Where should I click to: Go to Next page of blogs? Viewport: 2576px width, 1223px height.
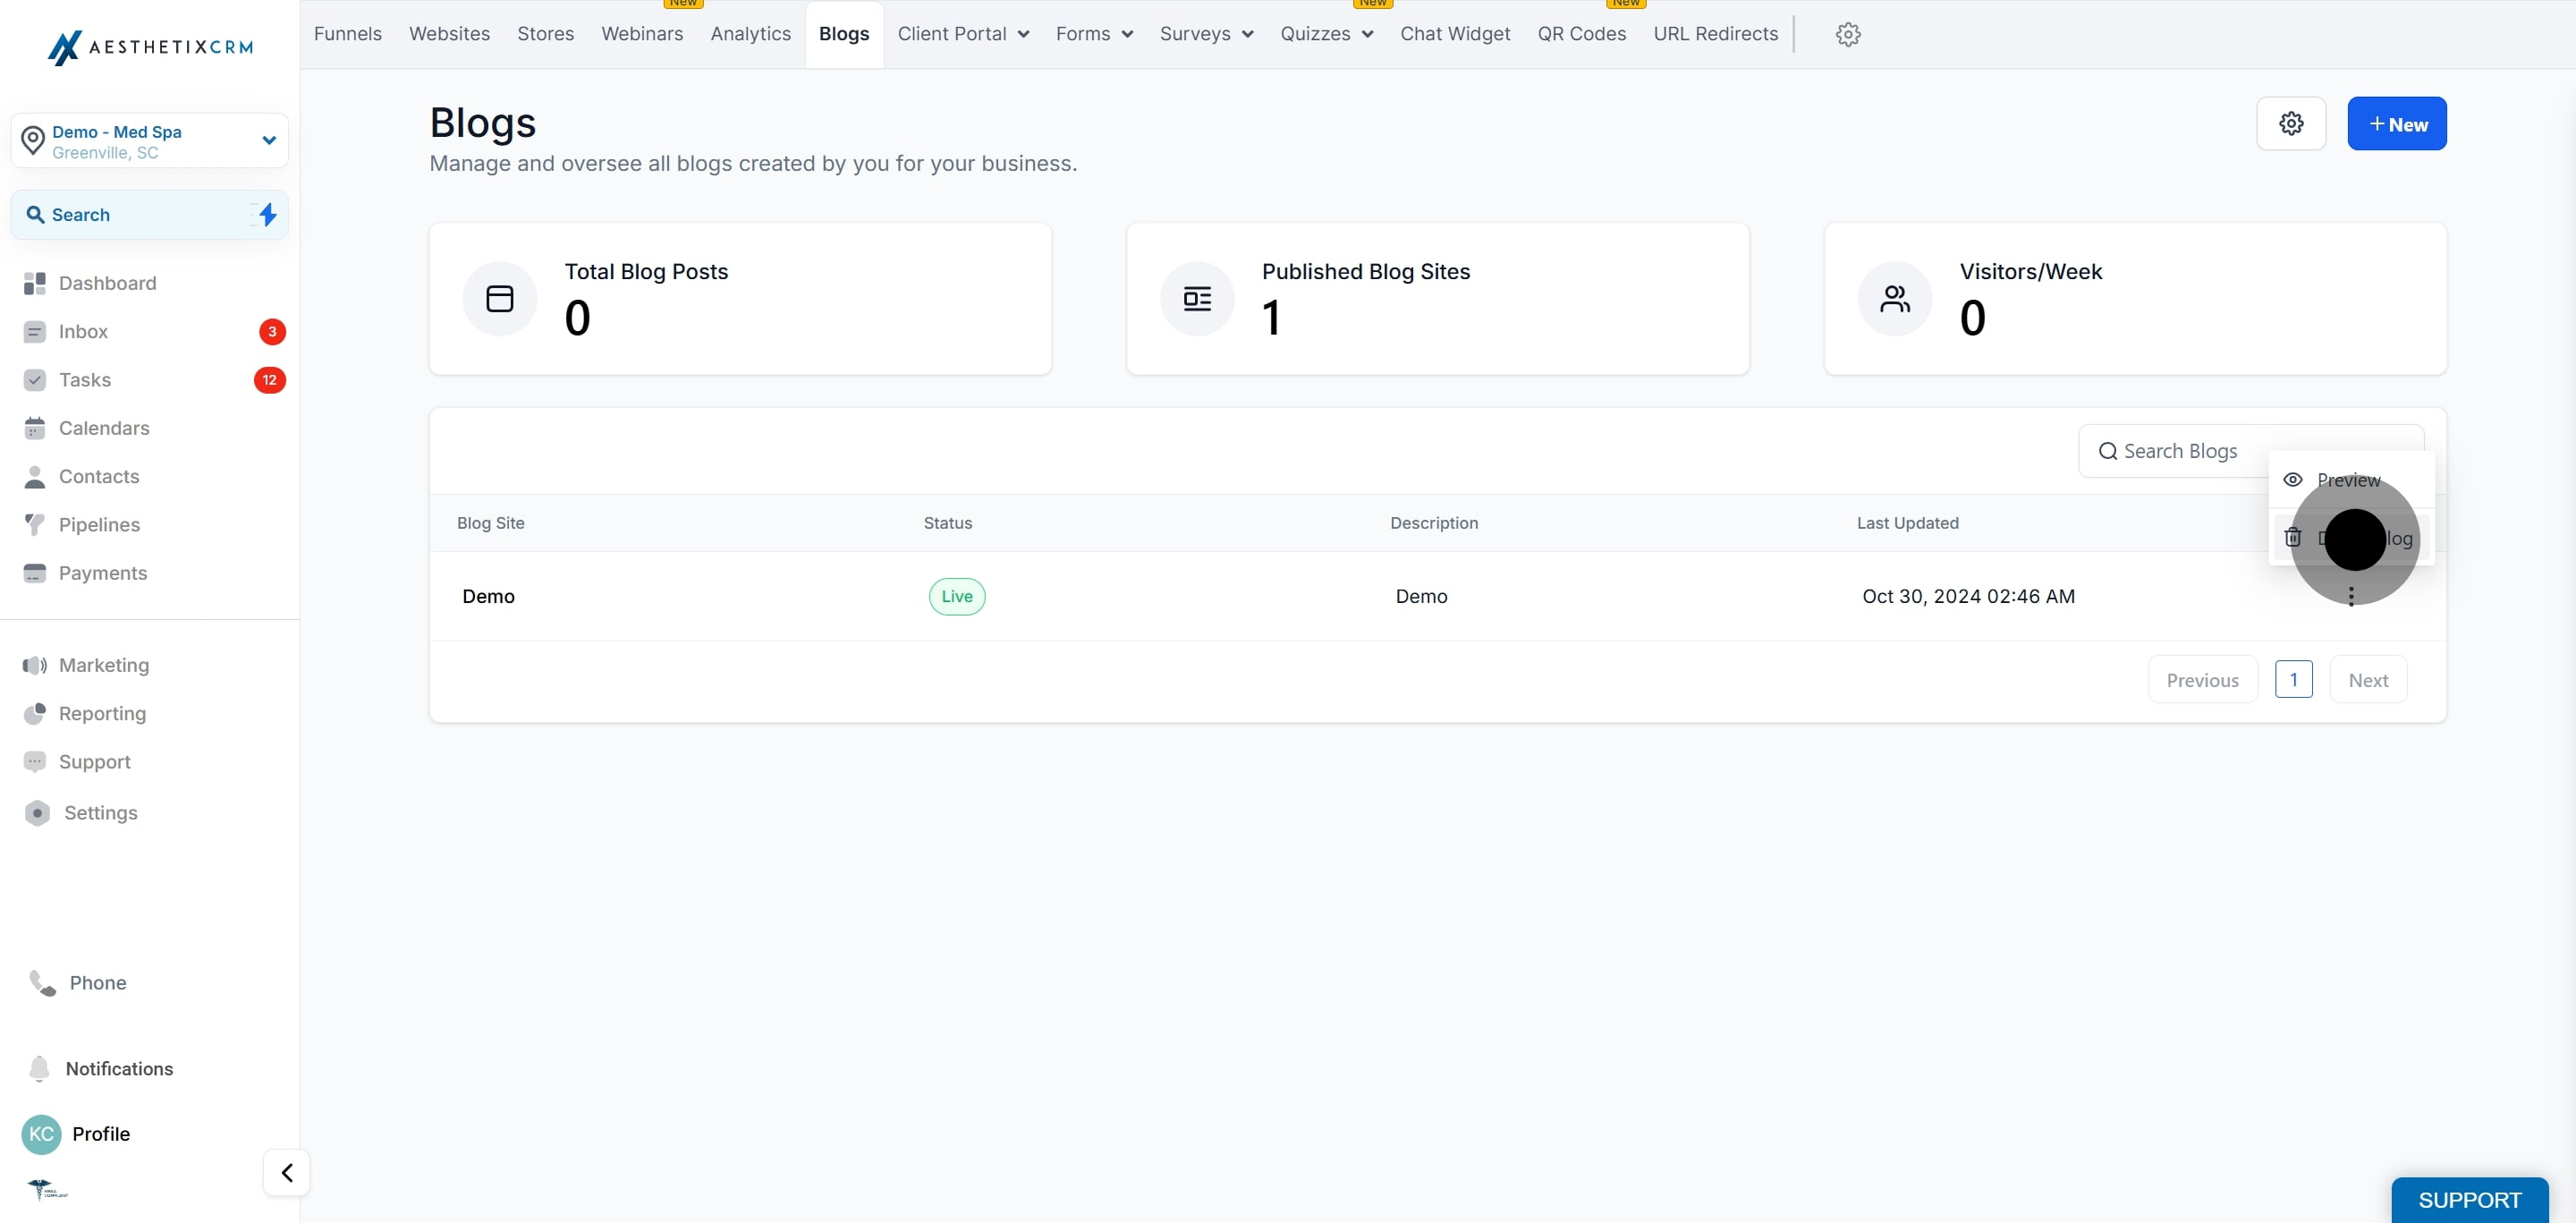click(x=2367, y=680)
